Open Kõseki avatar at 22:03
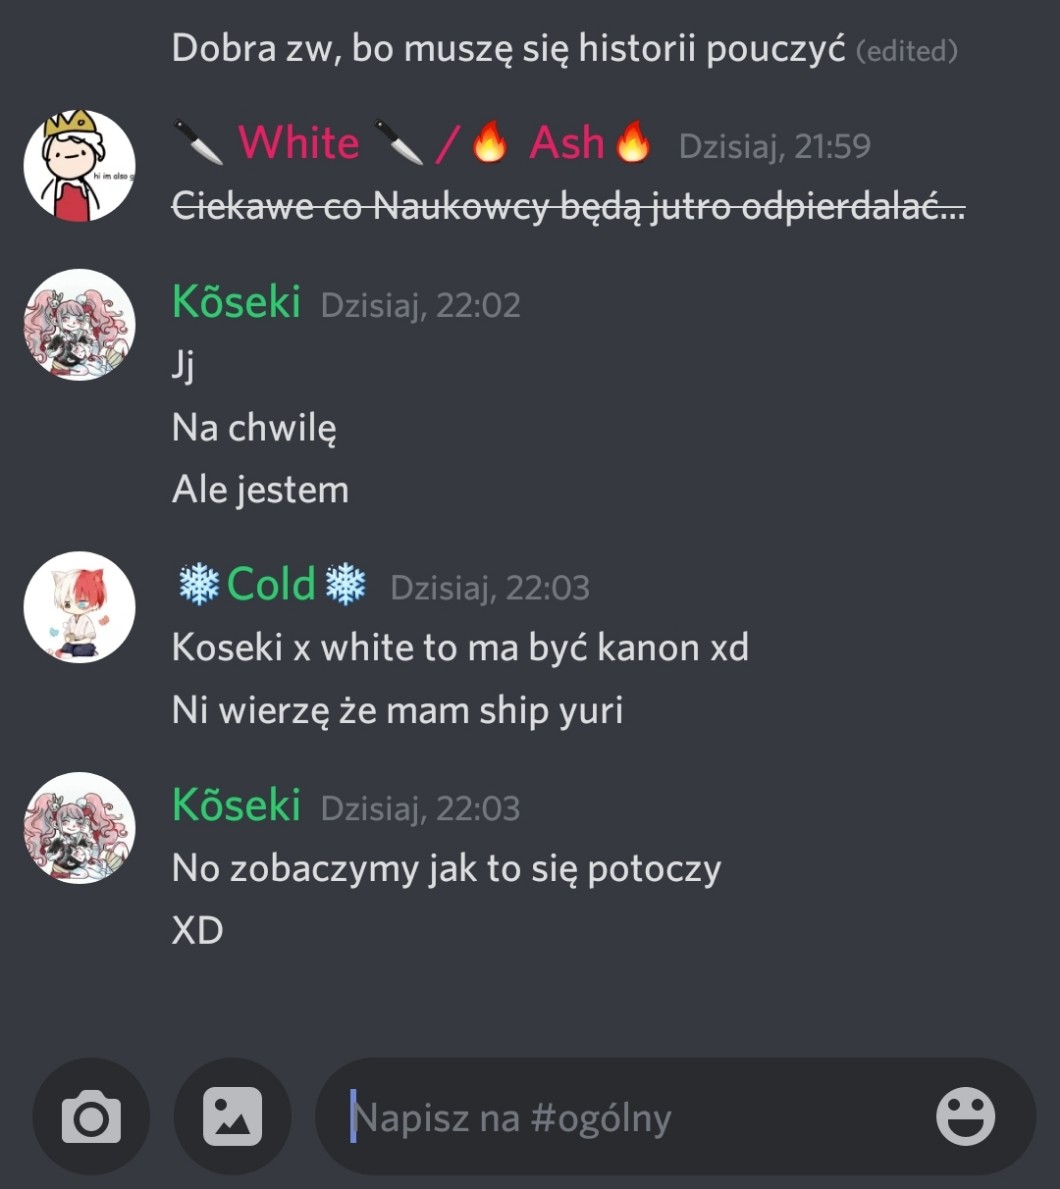 (x=80, y=828)
